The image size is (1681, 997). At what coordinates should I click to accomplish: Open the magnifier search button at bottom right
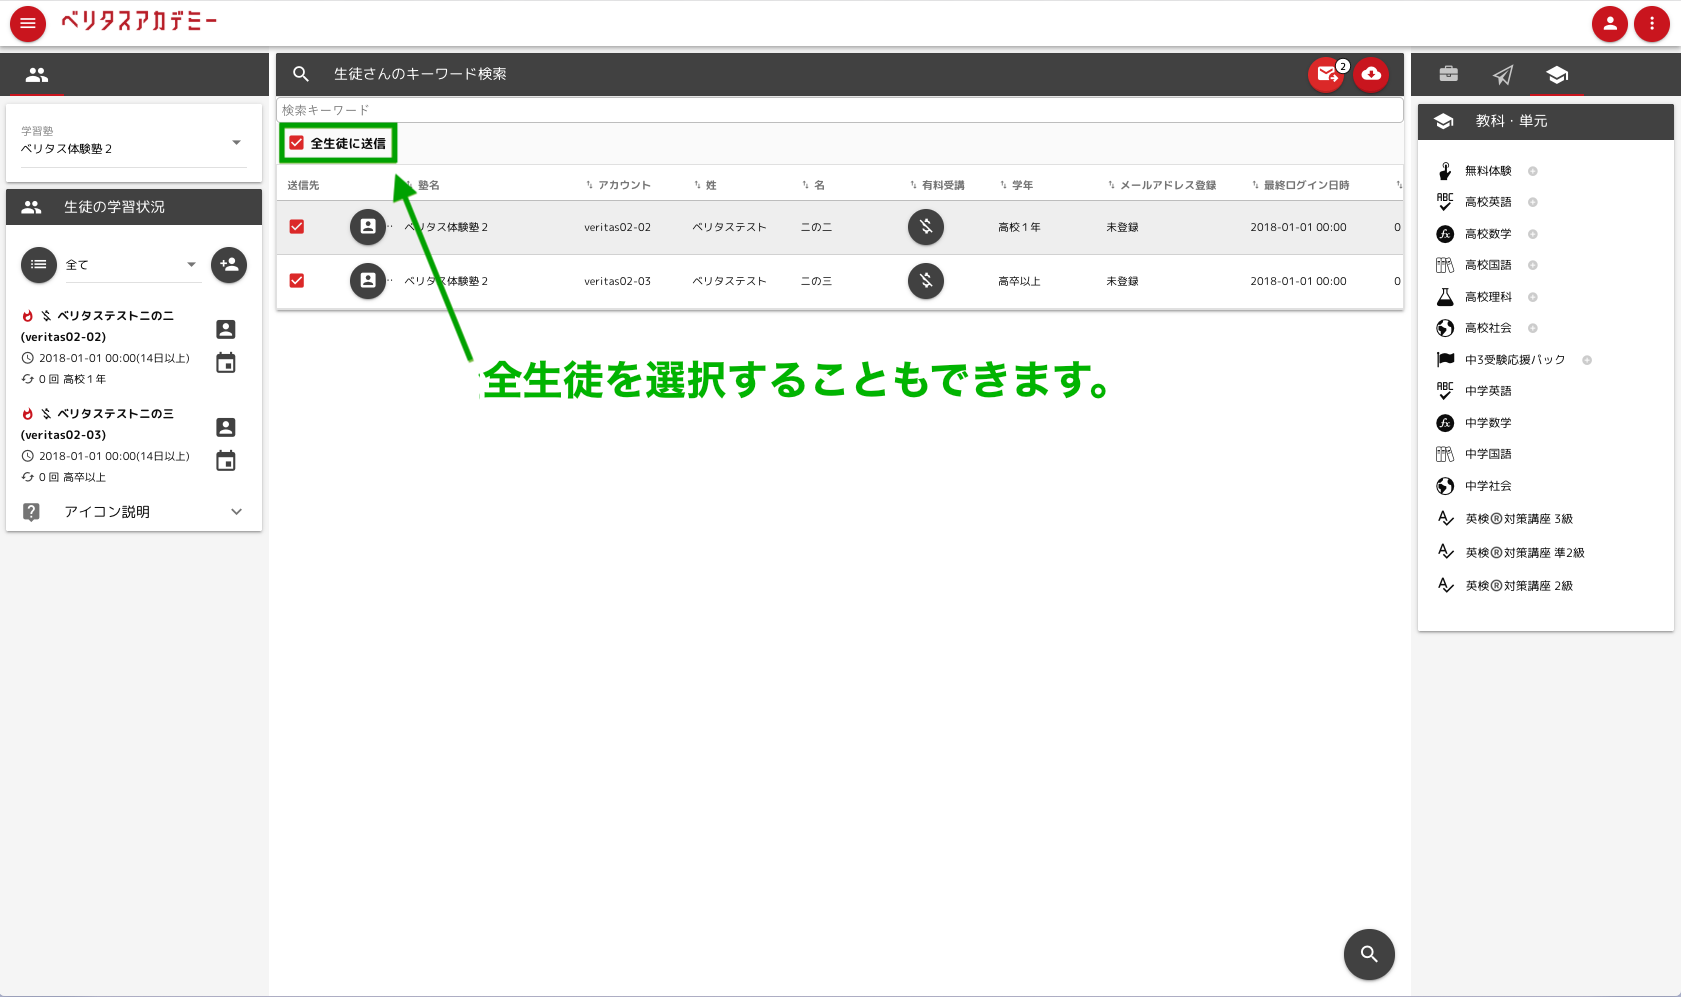coord(1370,955)
